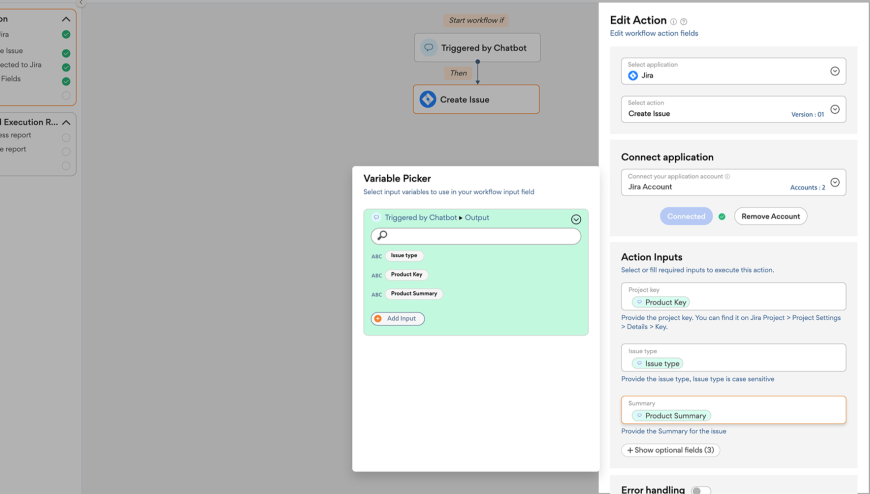Click the magnifier icon in Variable Picker search

[x=382, y=236]
